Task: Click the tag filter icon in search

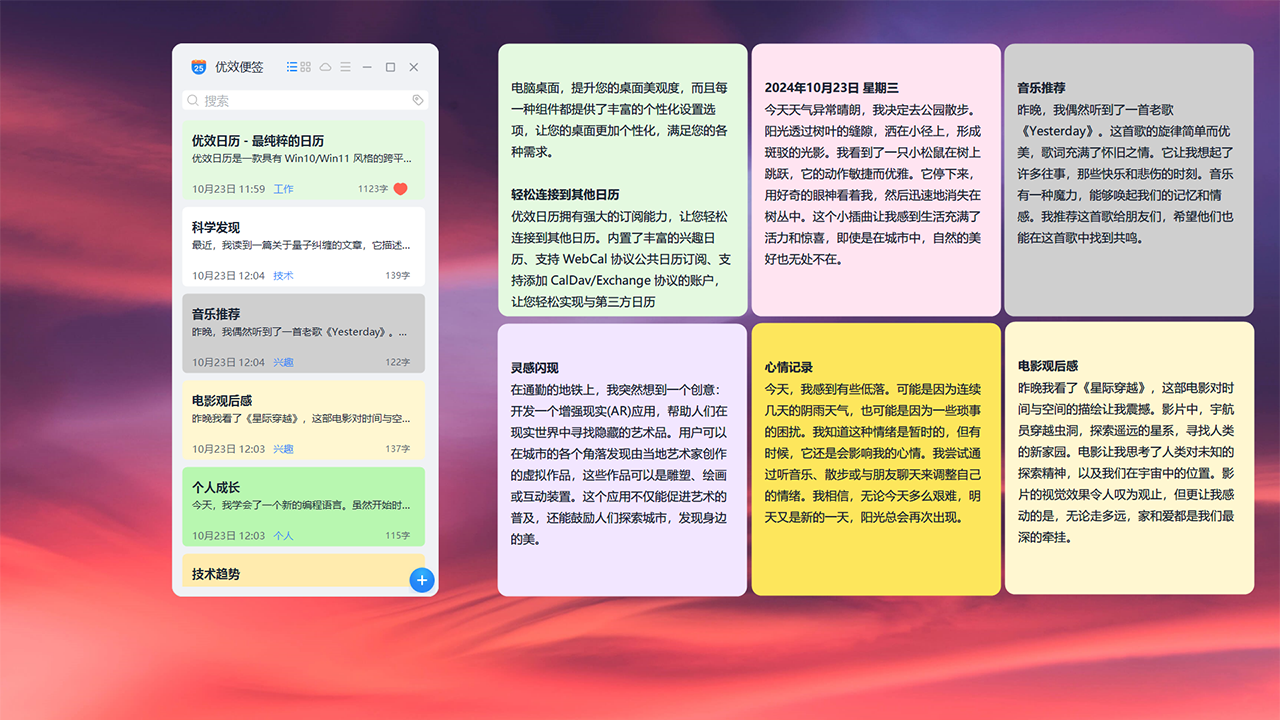Action: click(x=418, y=101)
